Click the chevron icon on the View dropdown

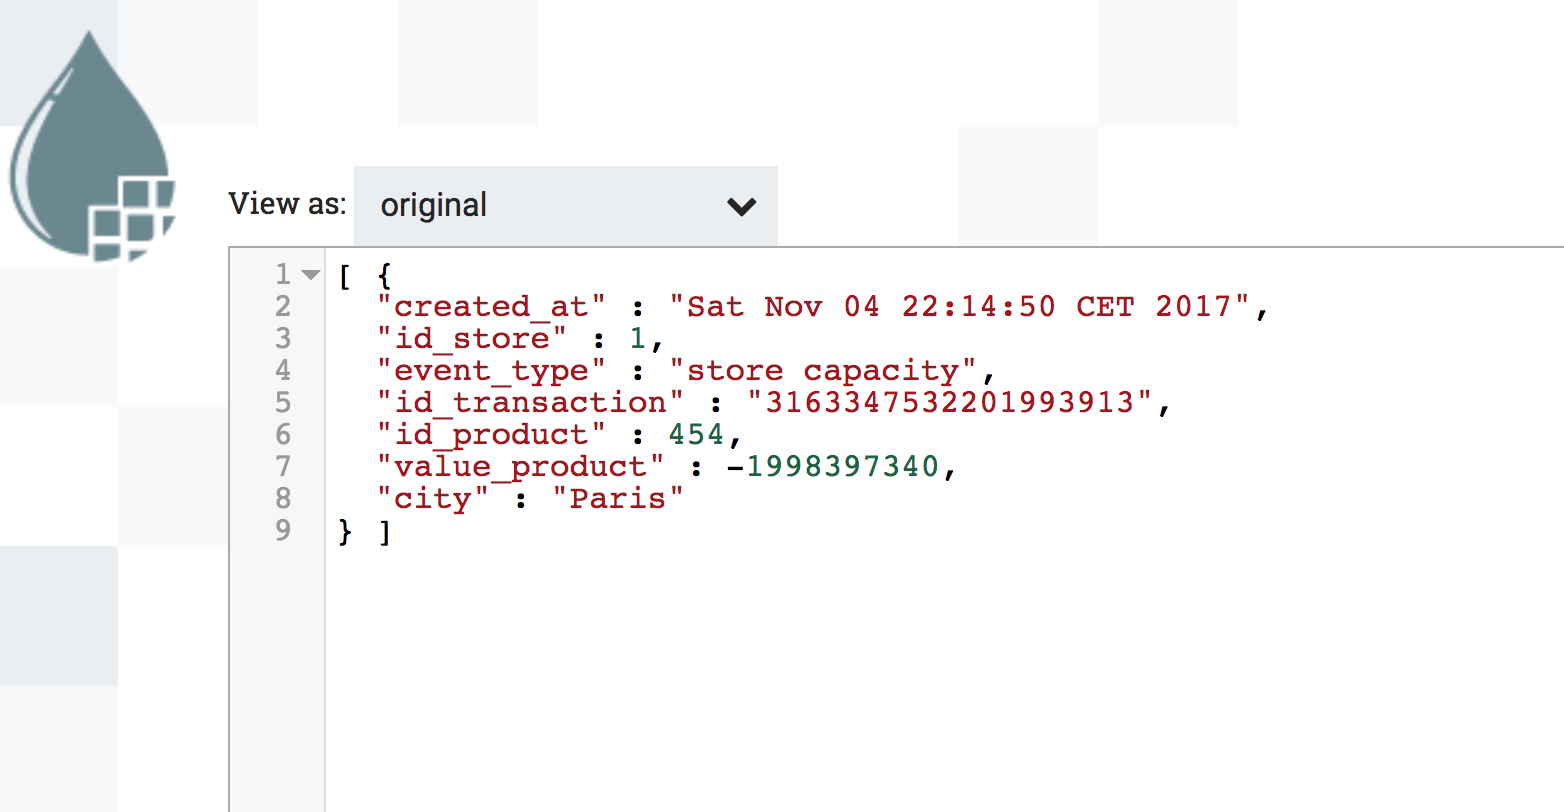click(742, 206)
